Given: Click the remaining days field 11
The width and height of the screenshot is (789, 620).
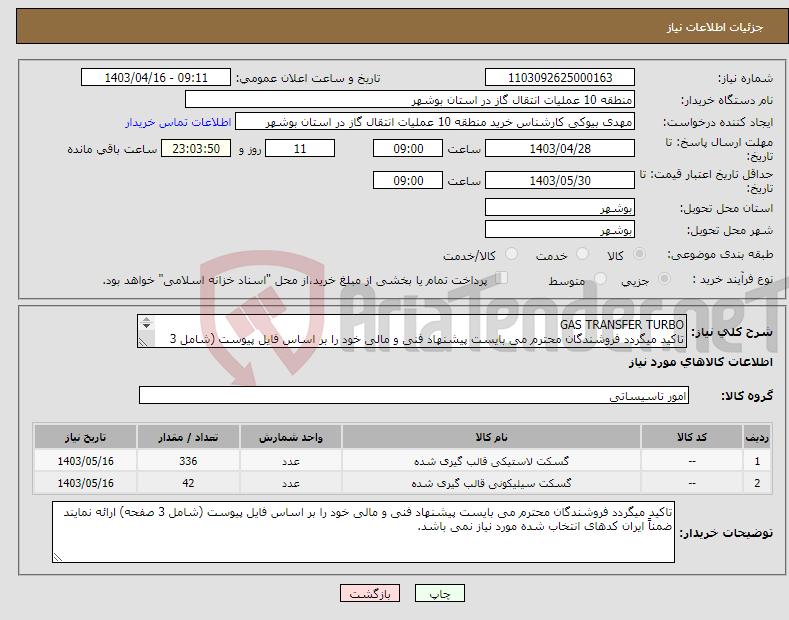Looking at the screenshot, I should click(x=300, y=148).
